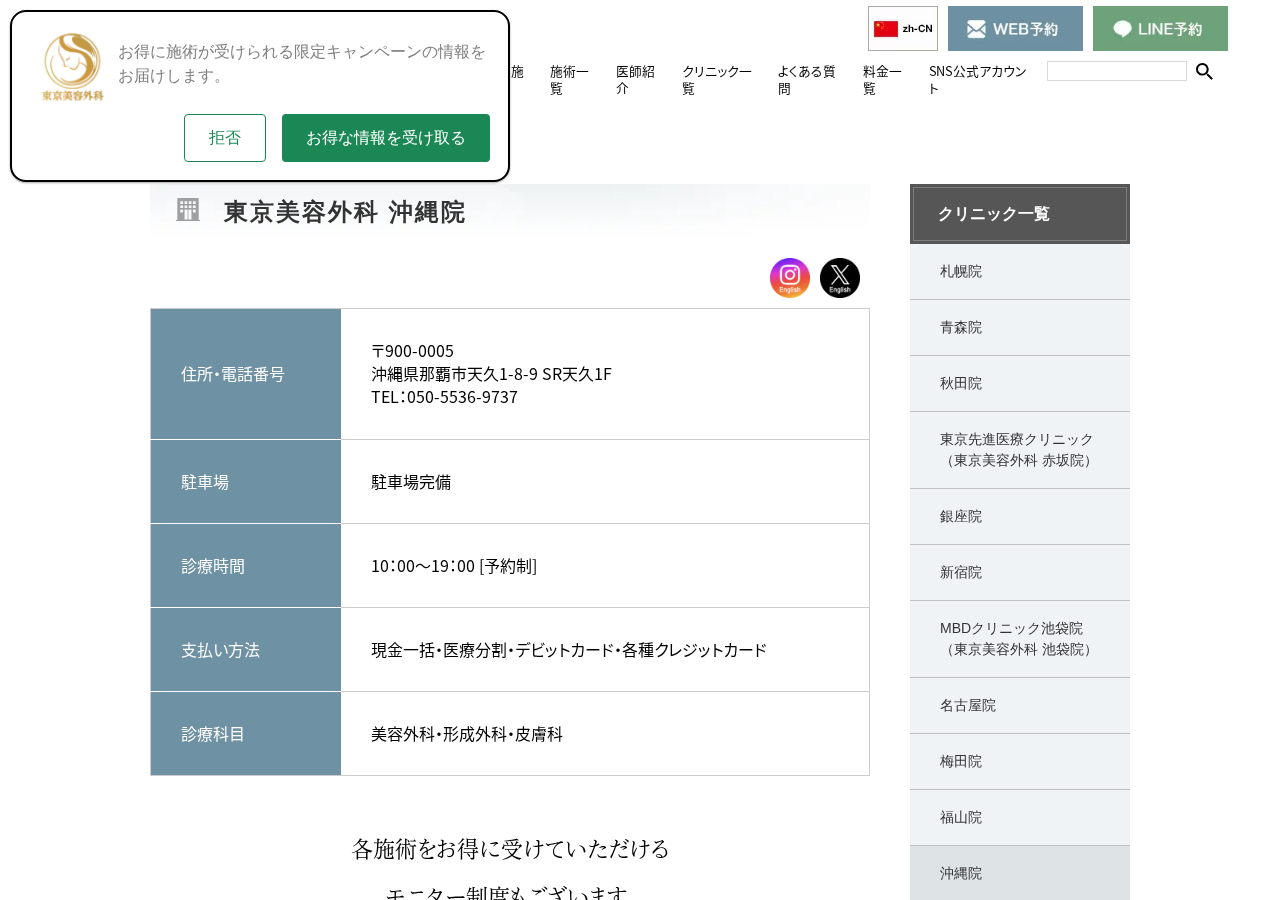Select 新宿院 in the clinic list
Screen dimensions: 1280x900
tap(1020, 573)
